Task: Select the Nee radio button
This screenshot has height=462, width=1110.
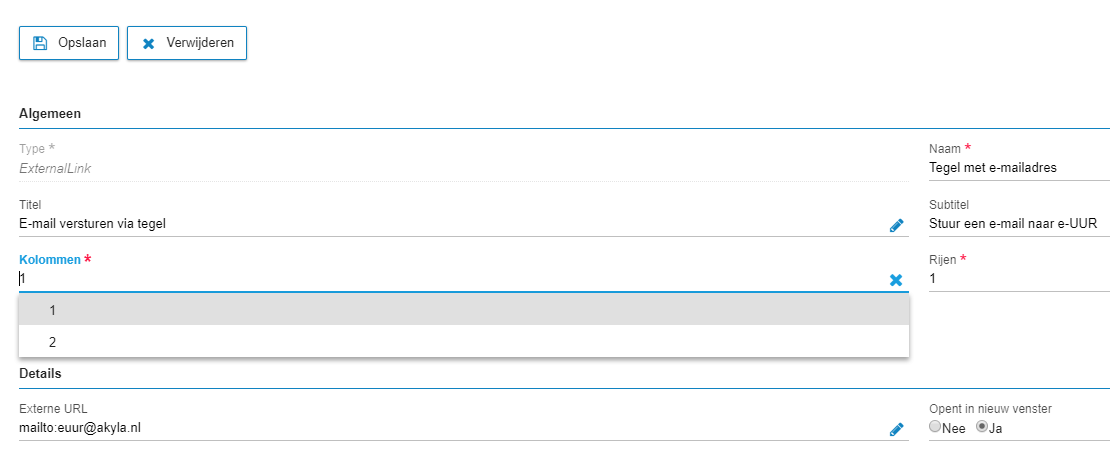Action: tap(935, 427)
